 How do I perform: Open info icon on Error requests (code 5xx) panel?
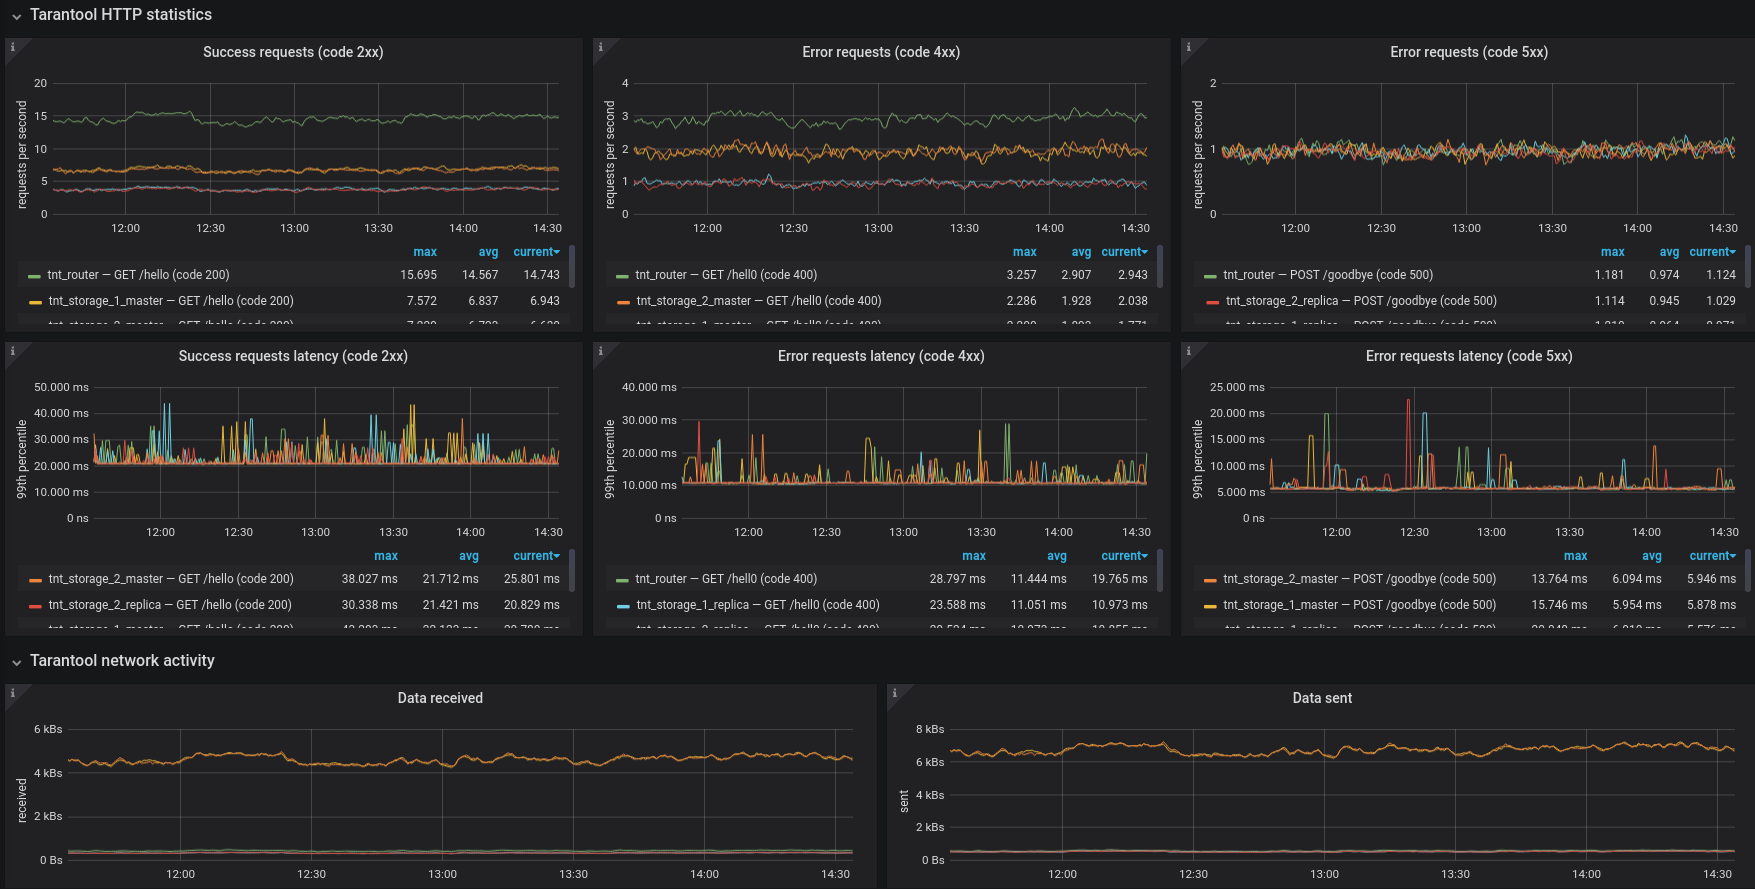coord(1188,47)
